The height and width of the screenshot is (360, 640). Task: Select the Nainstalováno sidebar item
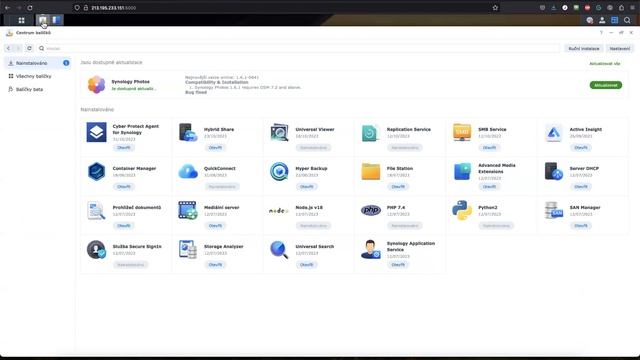[x=38, y=63]
